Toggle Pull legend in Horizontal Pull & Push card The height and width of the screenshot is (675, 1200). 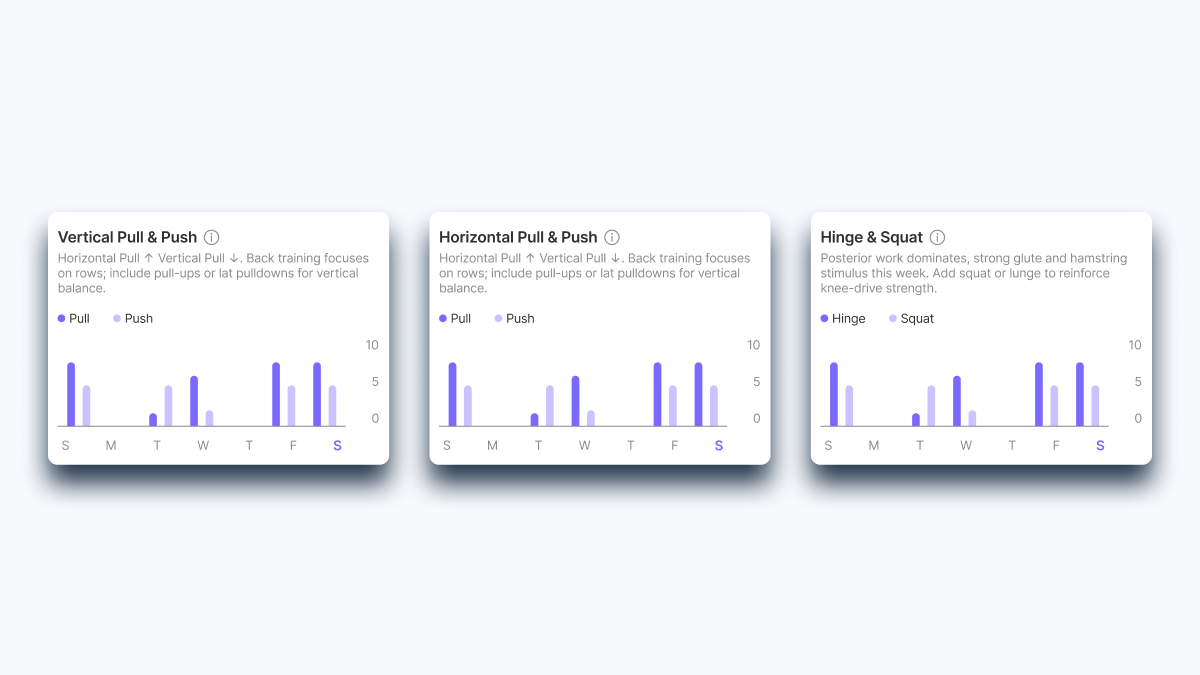coord(455,318)
